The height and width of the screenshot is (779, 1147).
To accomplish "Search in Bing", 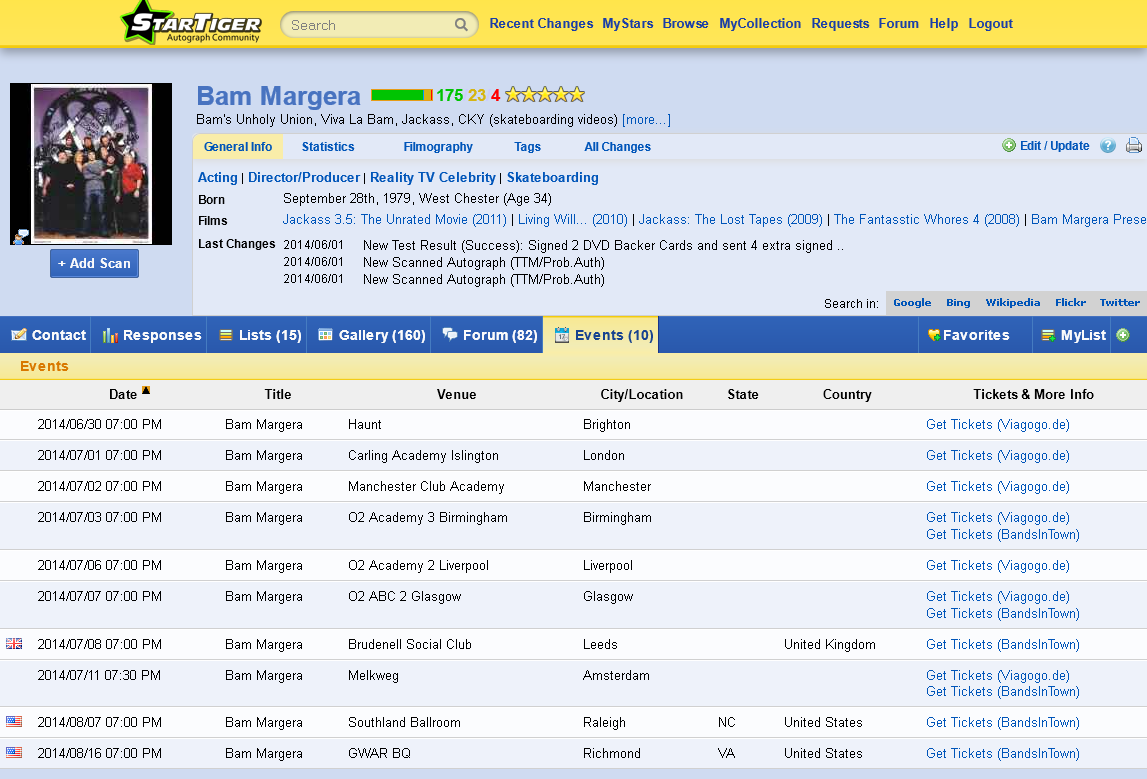I will click(x=958, y=302).
